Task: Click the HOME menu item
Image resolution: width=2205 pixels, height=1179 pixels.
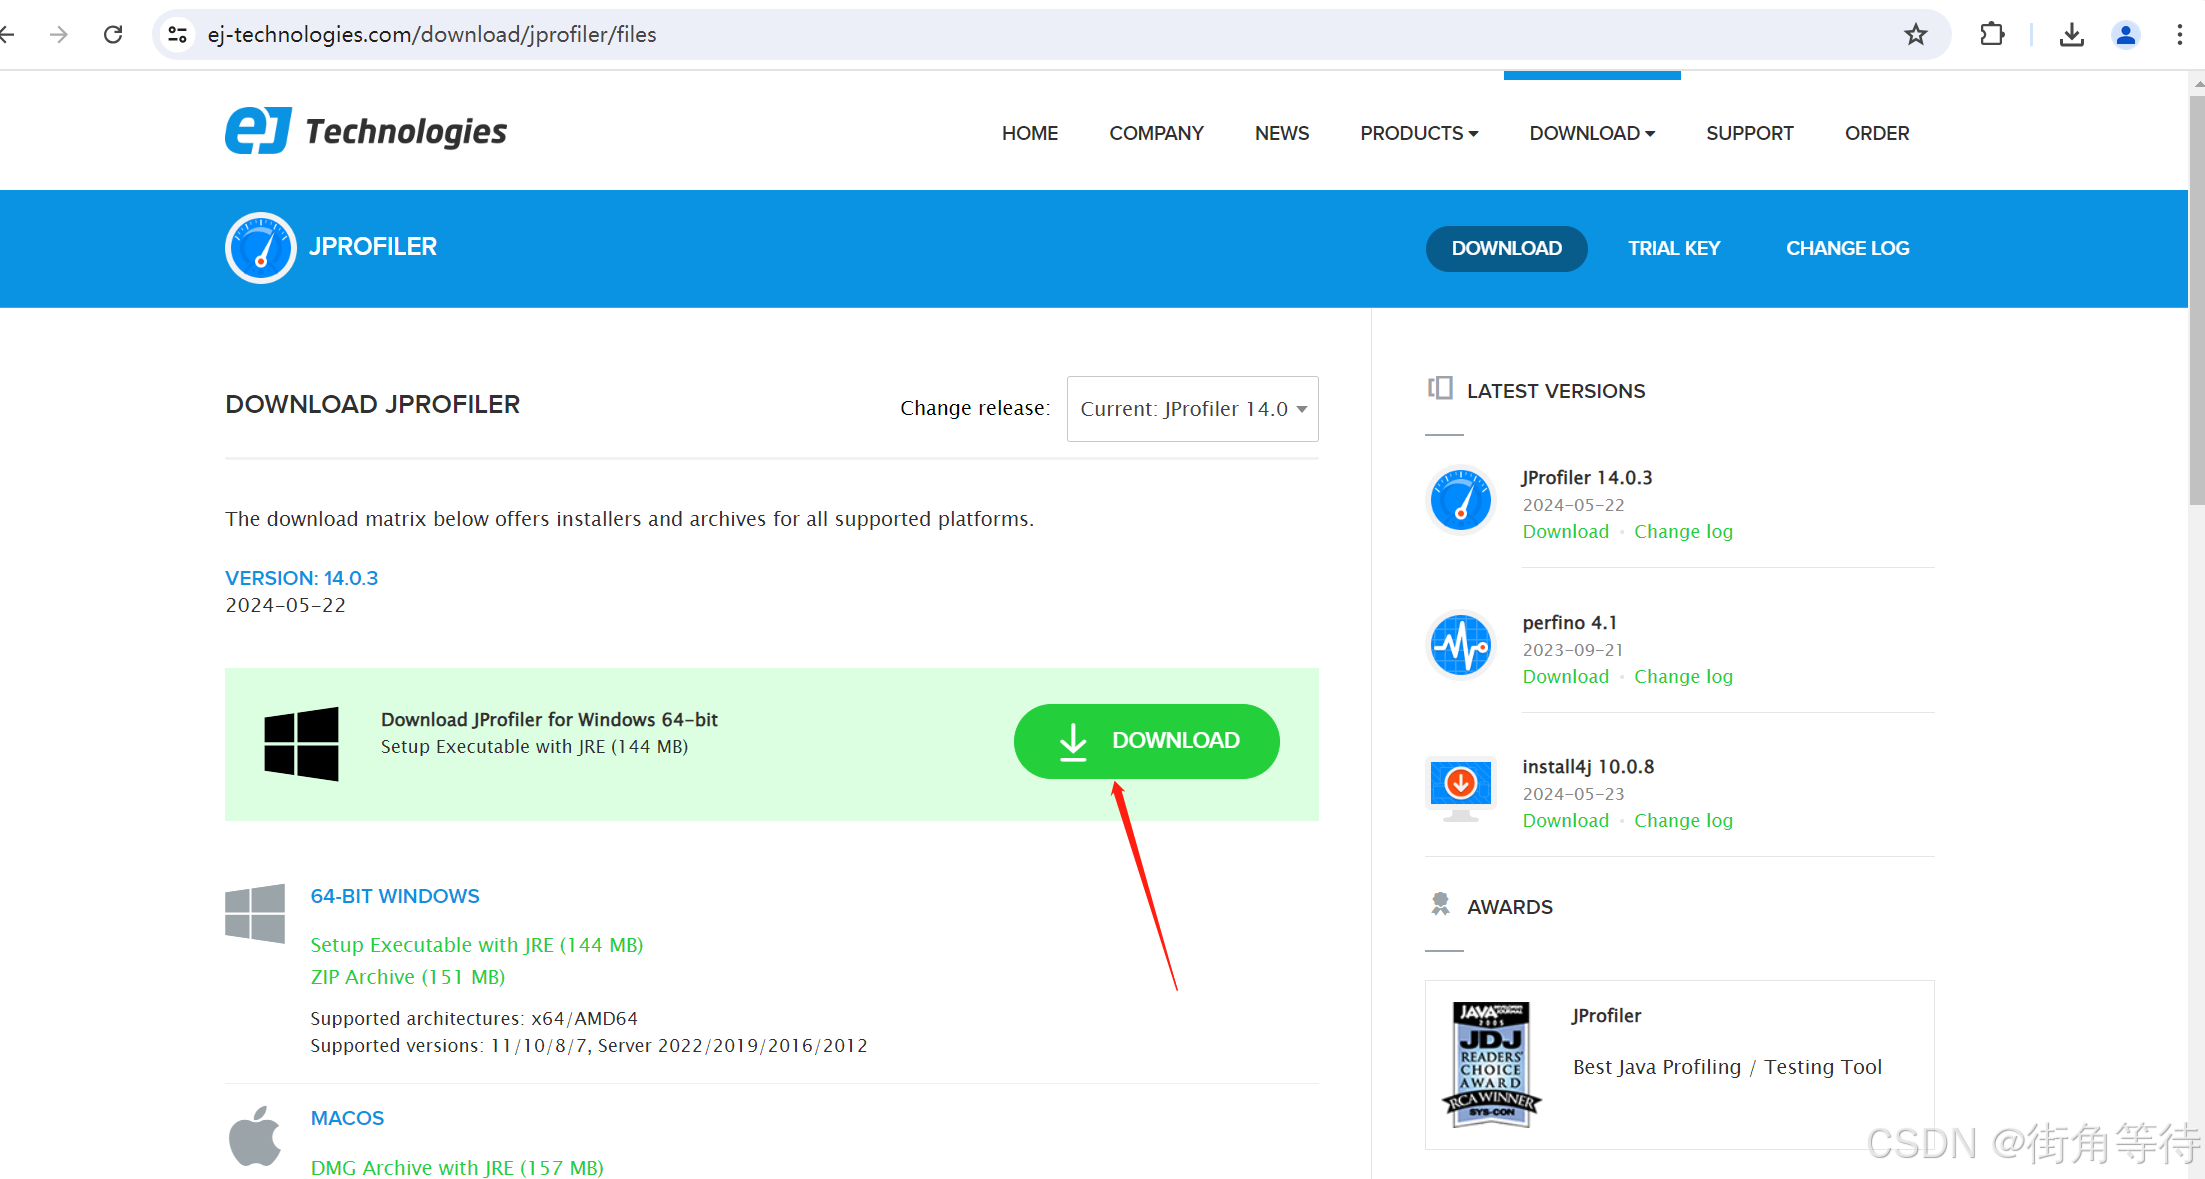Action: (1030, 133)
